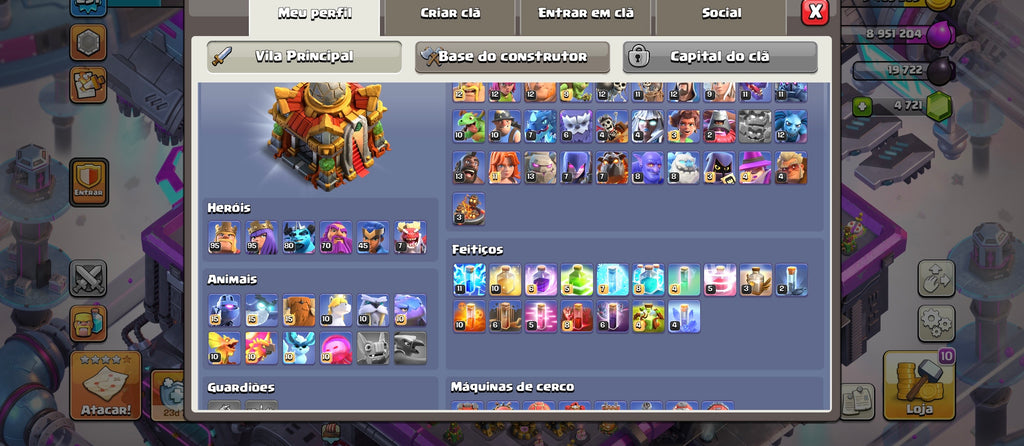Open the Criar clã tab

450,15
